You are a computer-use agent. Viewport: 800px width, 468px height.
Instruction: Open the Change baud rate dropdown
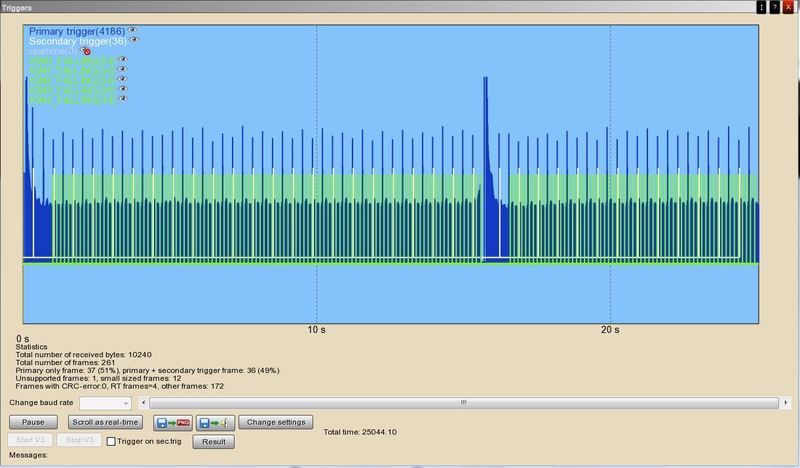[125, 403]
